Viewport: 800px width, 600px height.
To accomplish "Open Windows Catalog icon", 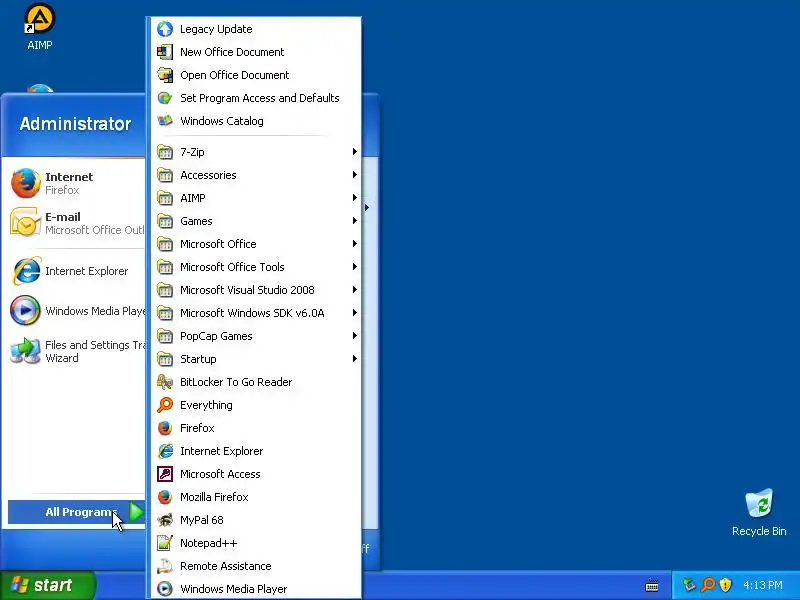I will 165,121.
